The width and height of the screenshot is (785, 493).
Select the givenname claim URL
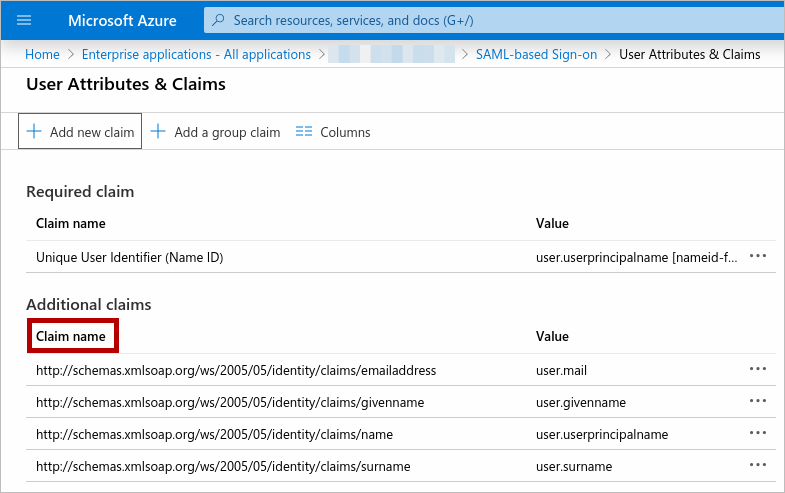click(x=230, y=402)
